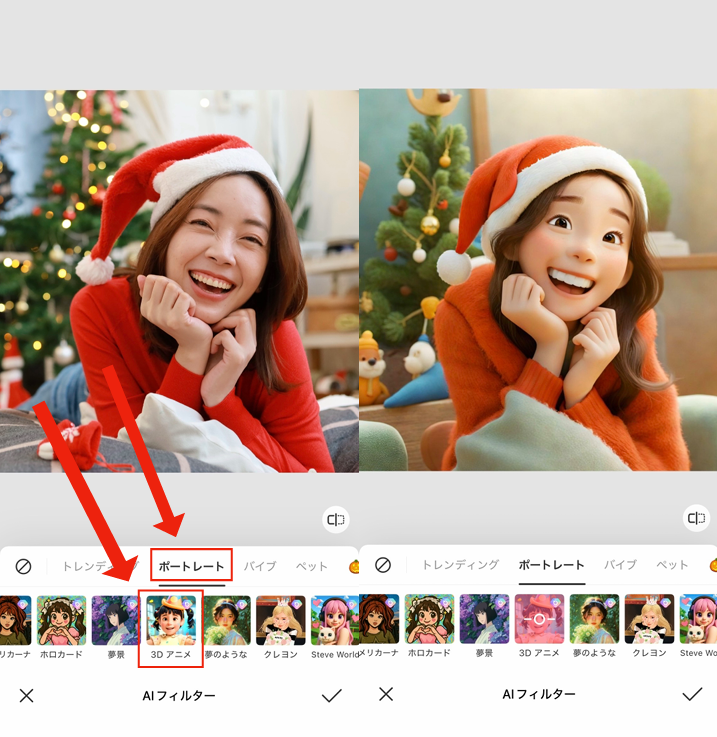Choose the ホロカード filter on left screen
Screen dimensions: 717x737
click(61, 620)
